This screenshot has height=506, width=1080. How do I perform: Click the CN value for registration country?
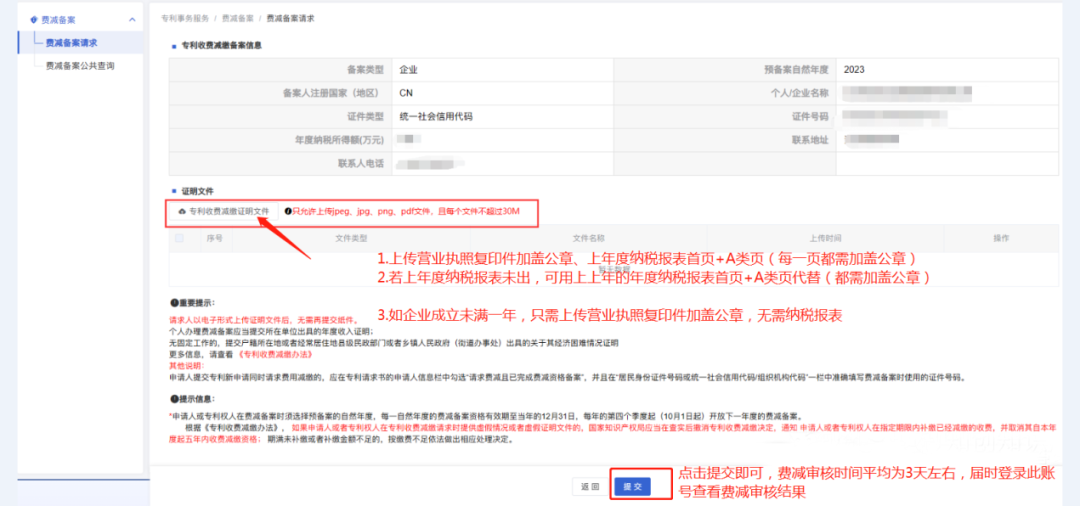[406, 94]
